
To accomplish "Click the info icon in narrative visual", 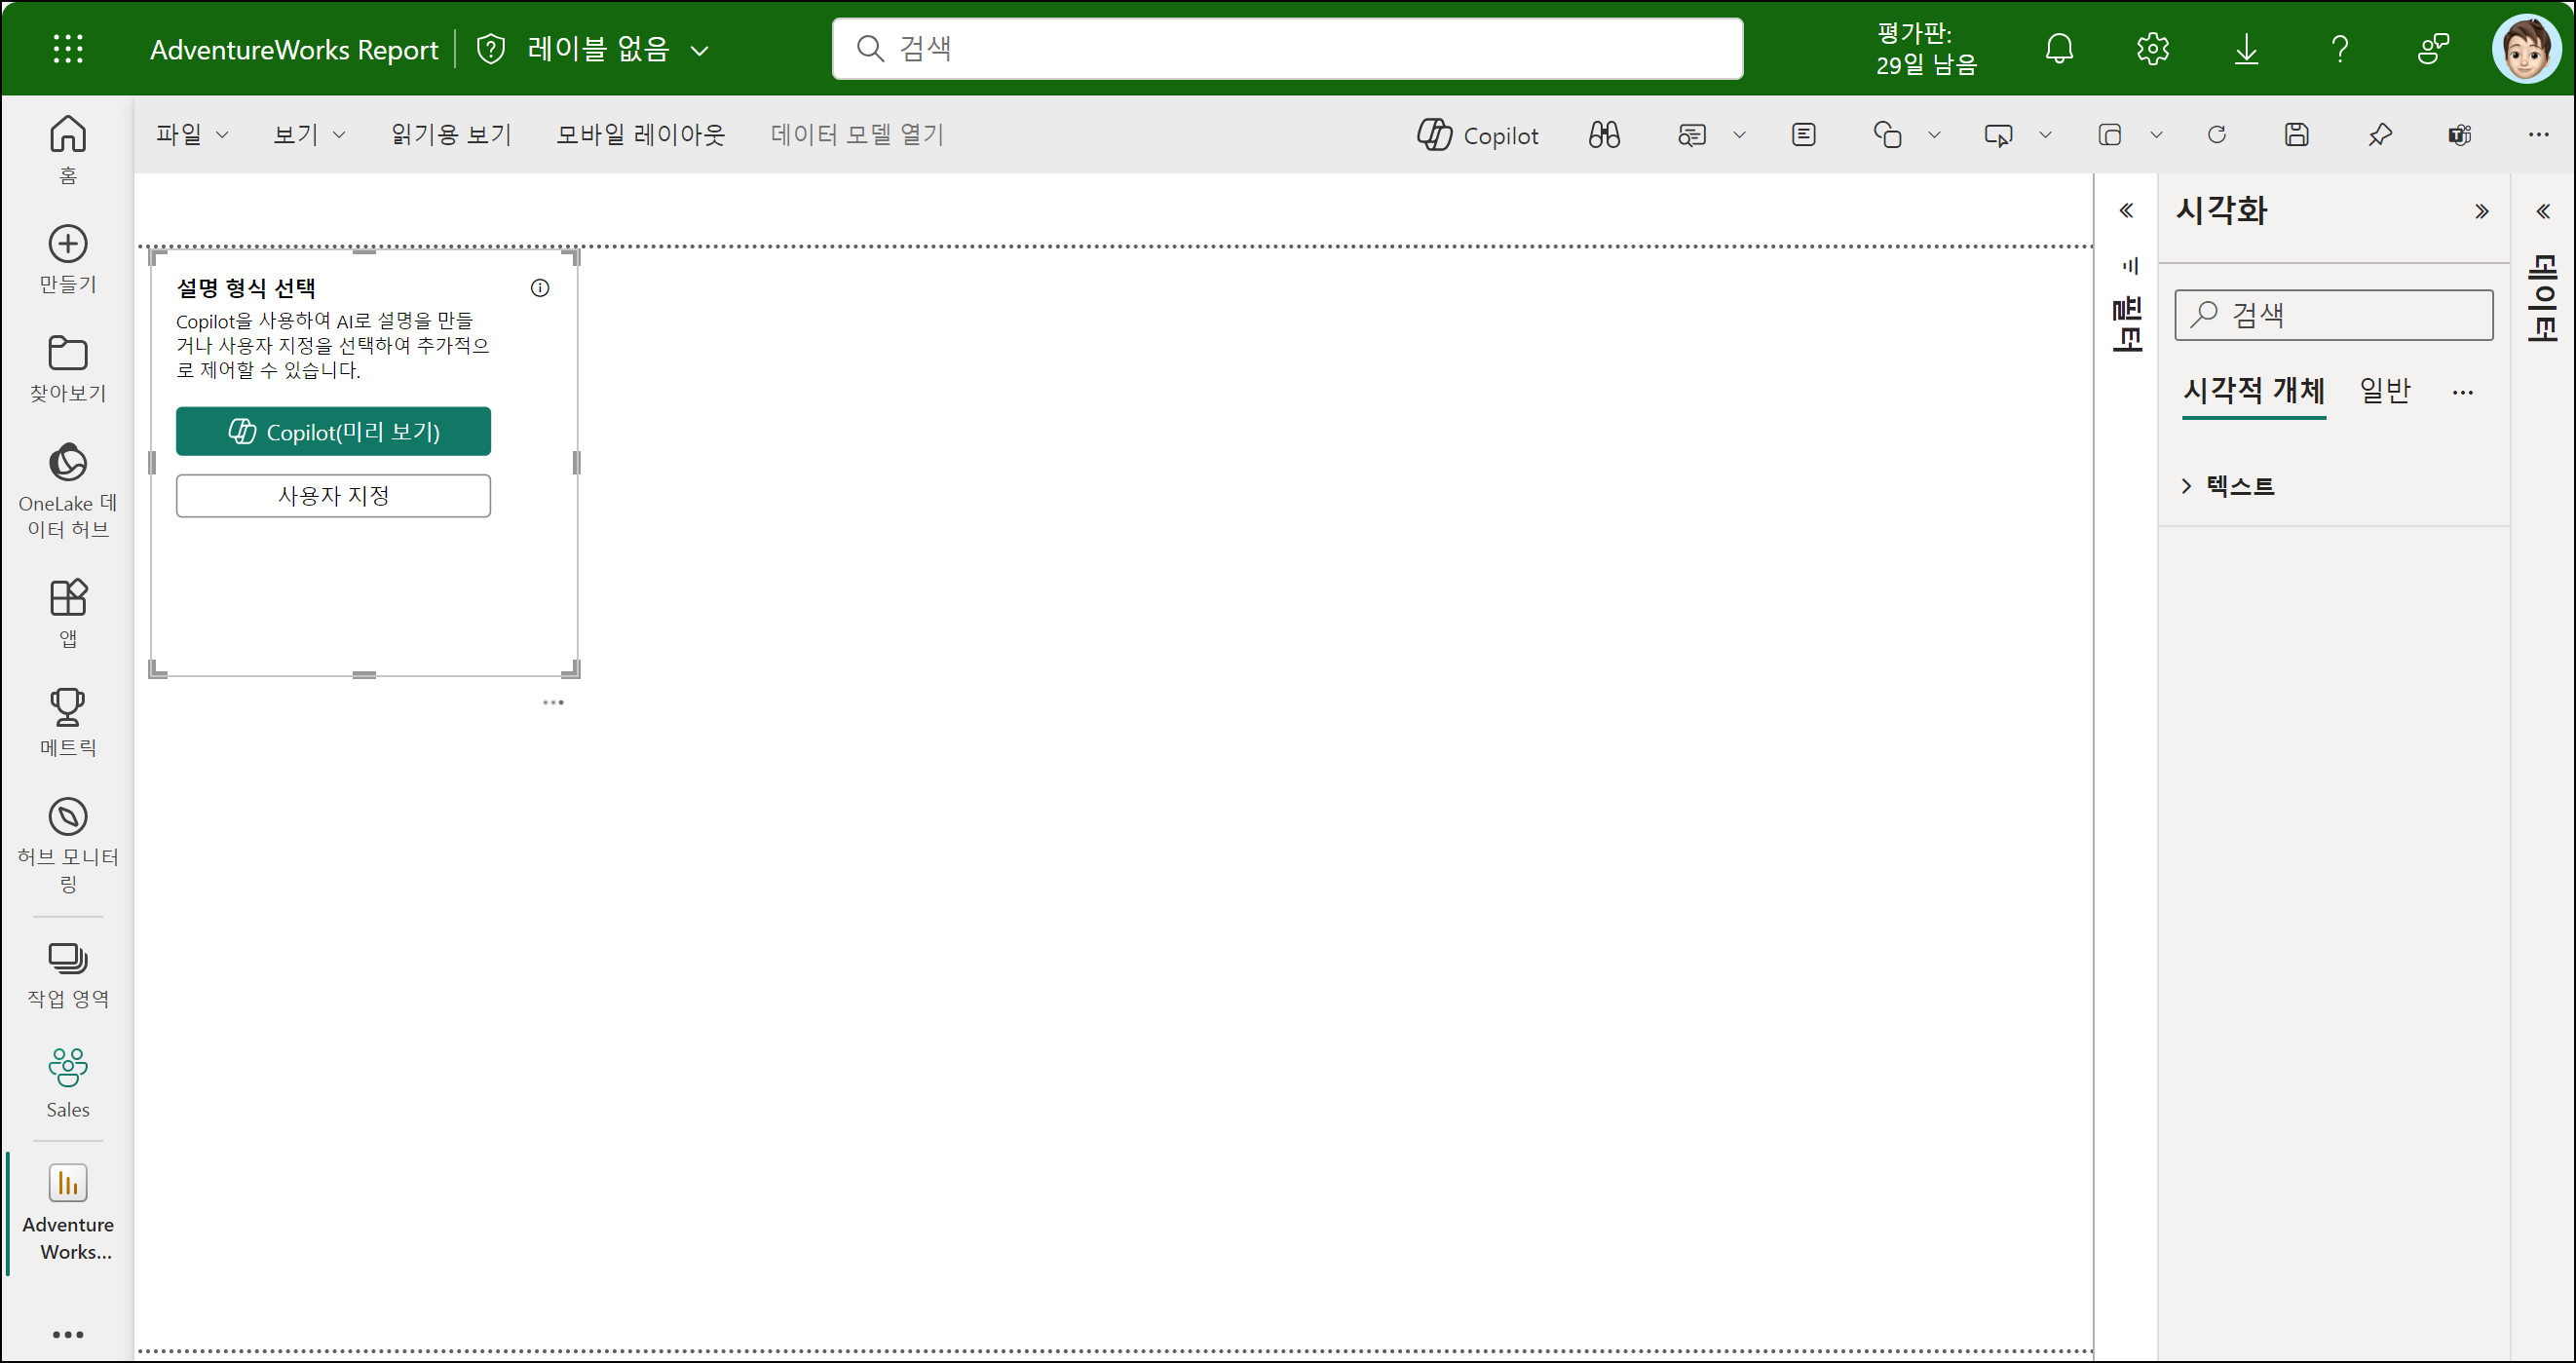I will (x=540, y=288).
